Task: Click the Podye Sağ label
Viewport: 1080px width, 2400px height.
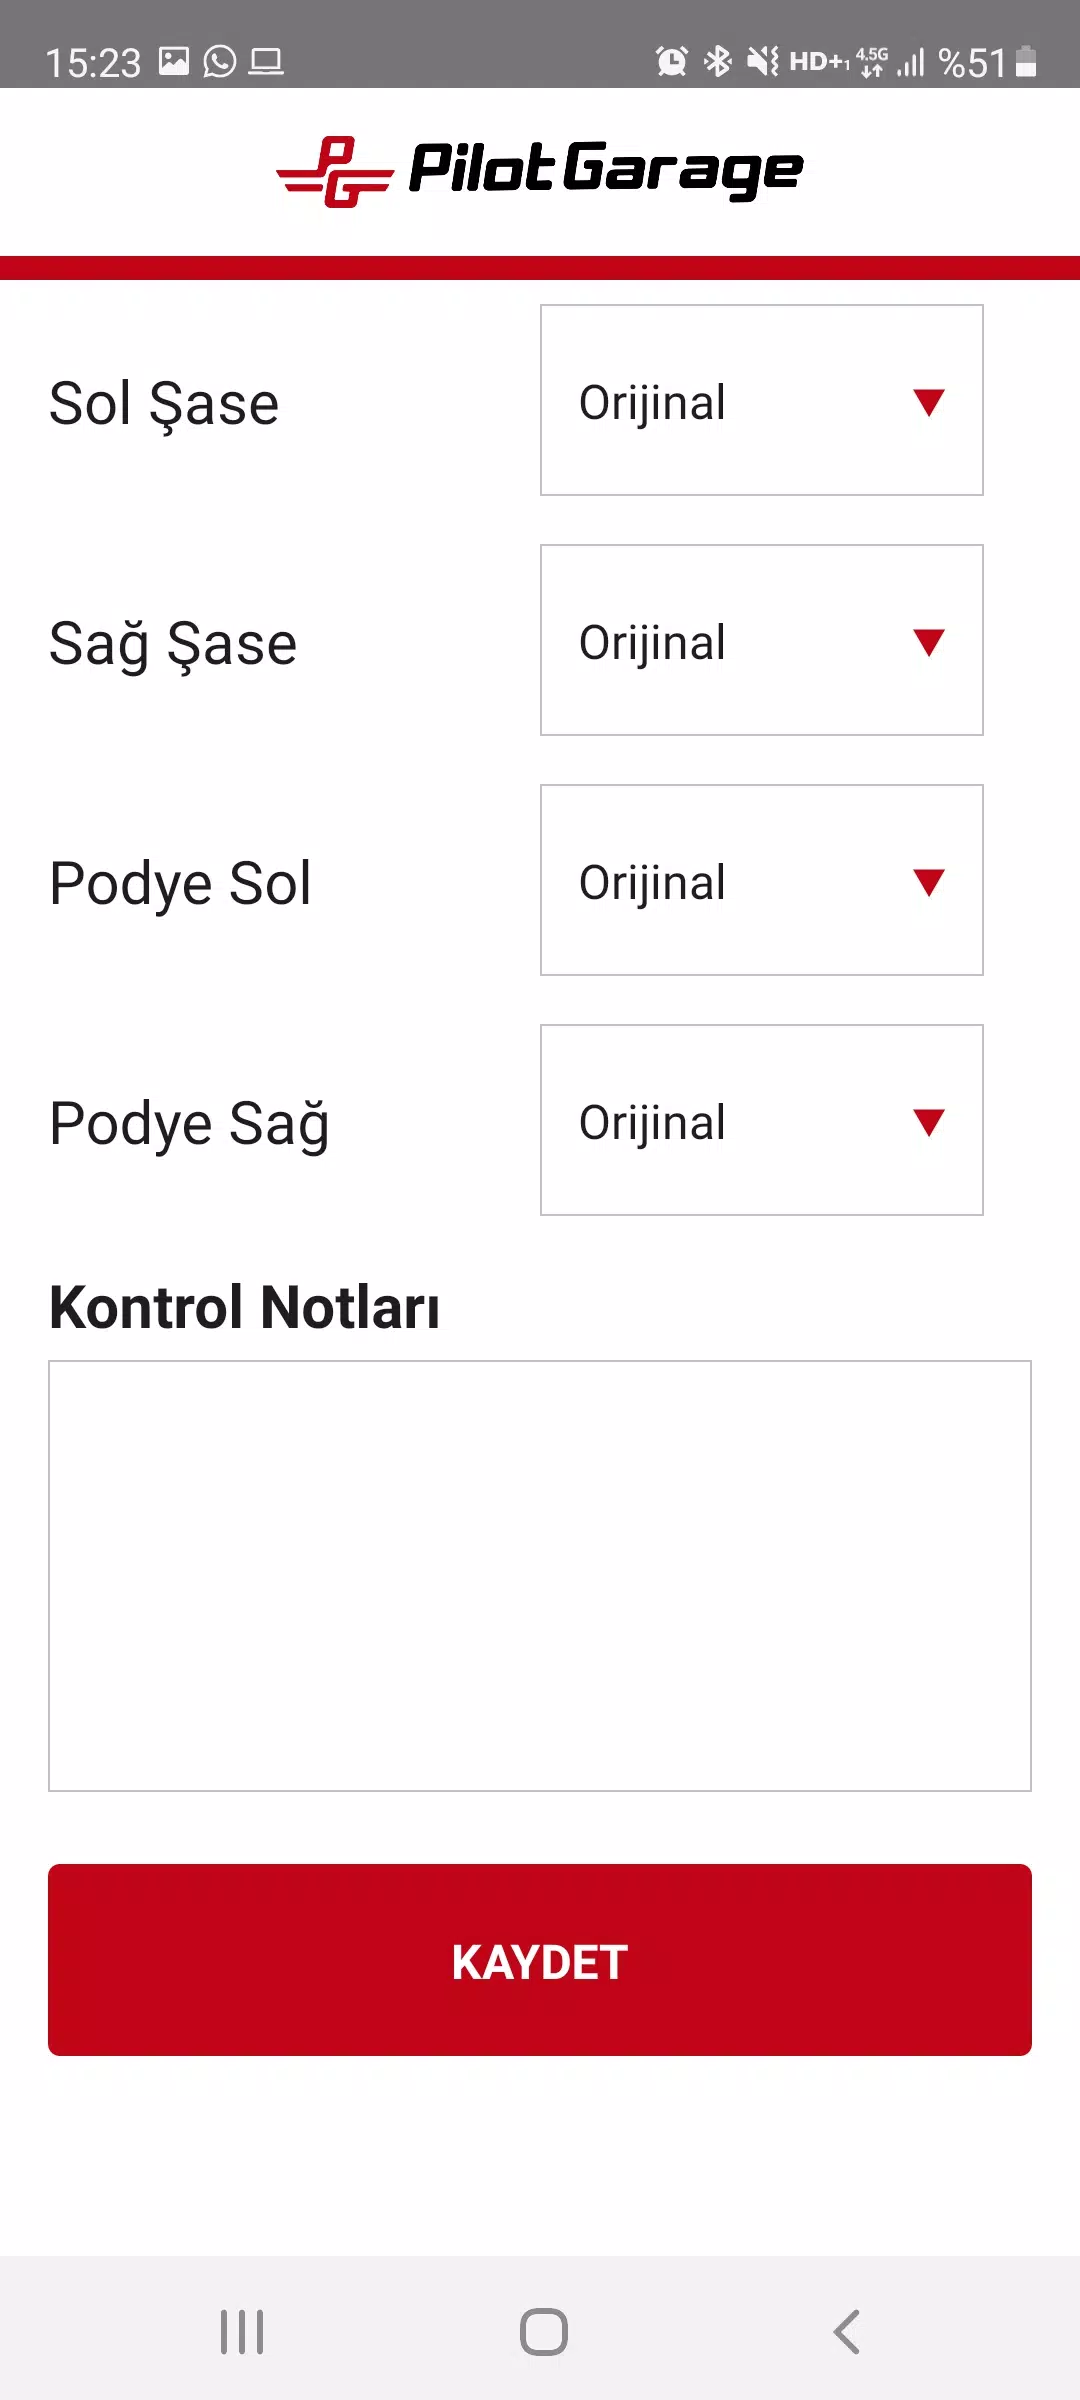Action: click(x=189, y=1124)
